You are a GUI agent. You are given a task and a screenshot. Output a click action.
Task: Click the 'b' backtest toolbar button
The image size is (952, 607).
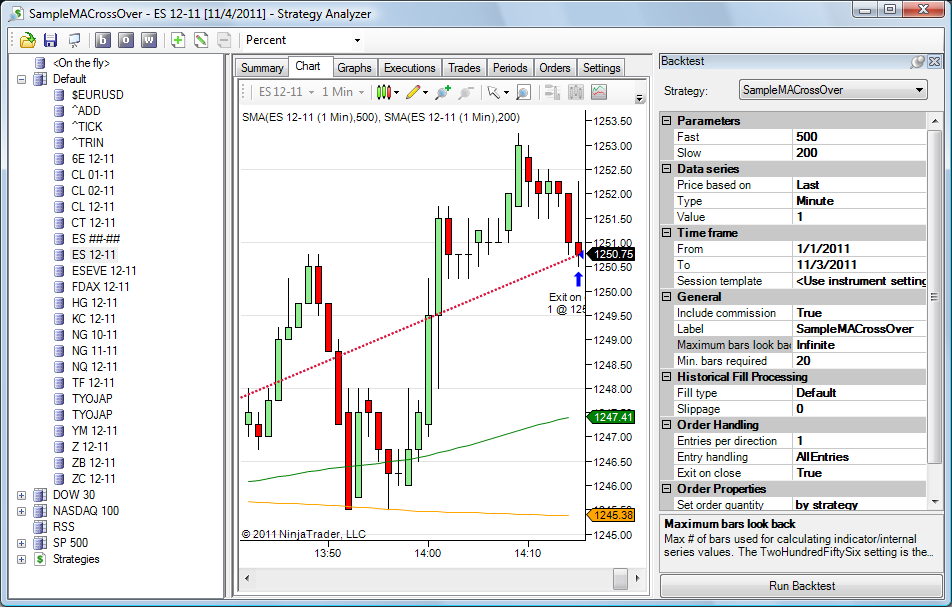click(103, 41)
